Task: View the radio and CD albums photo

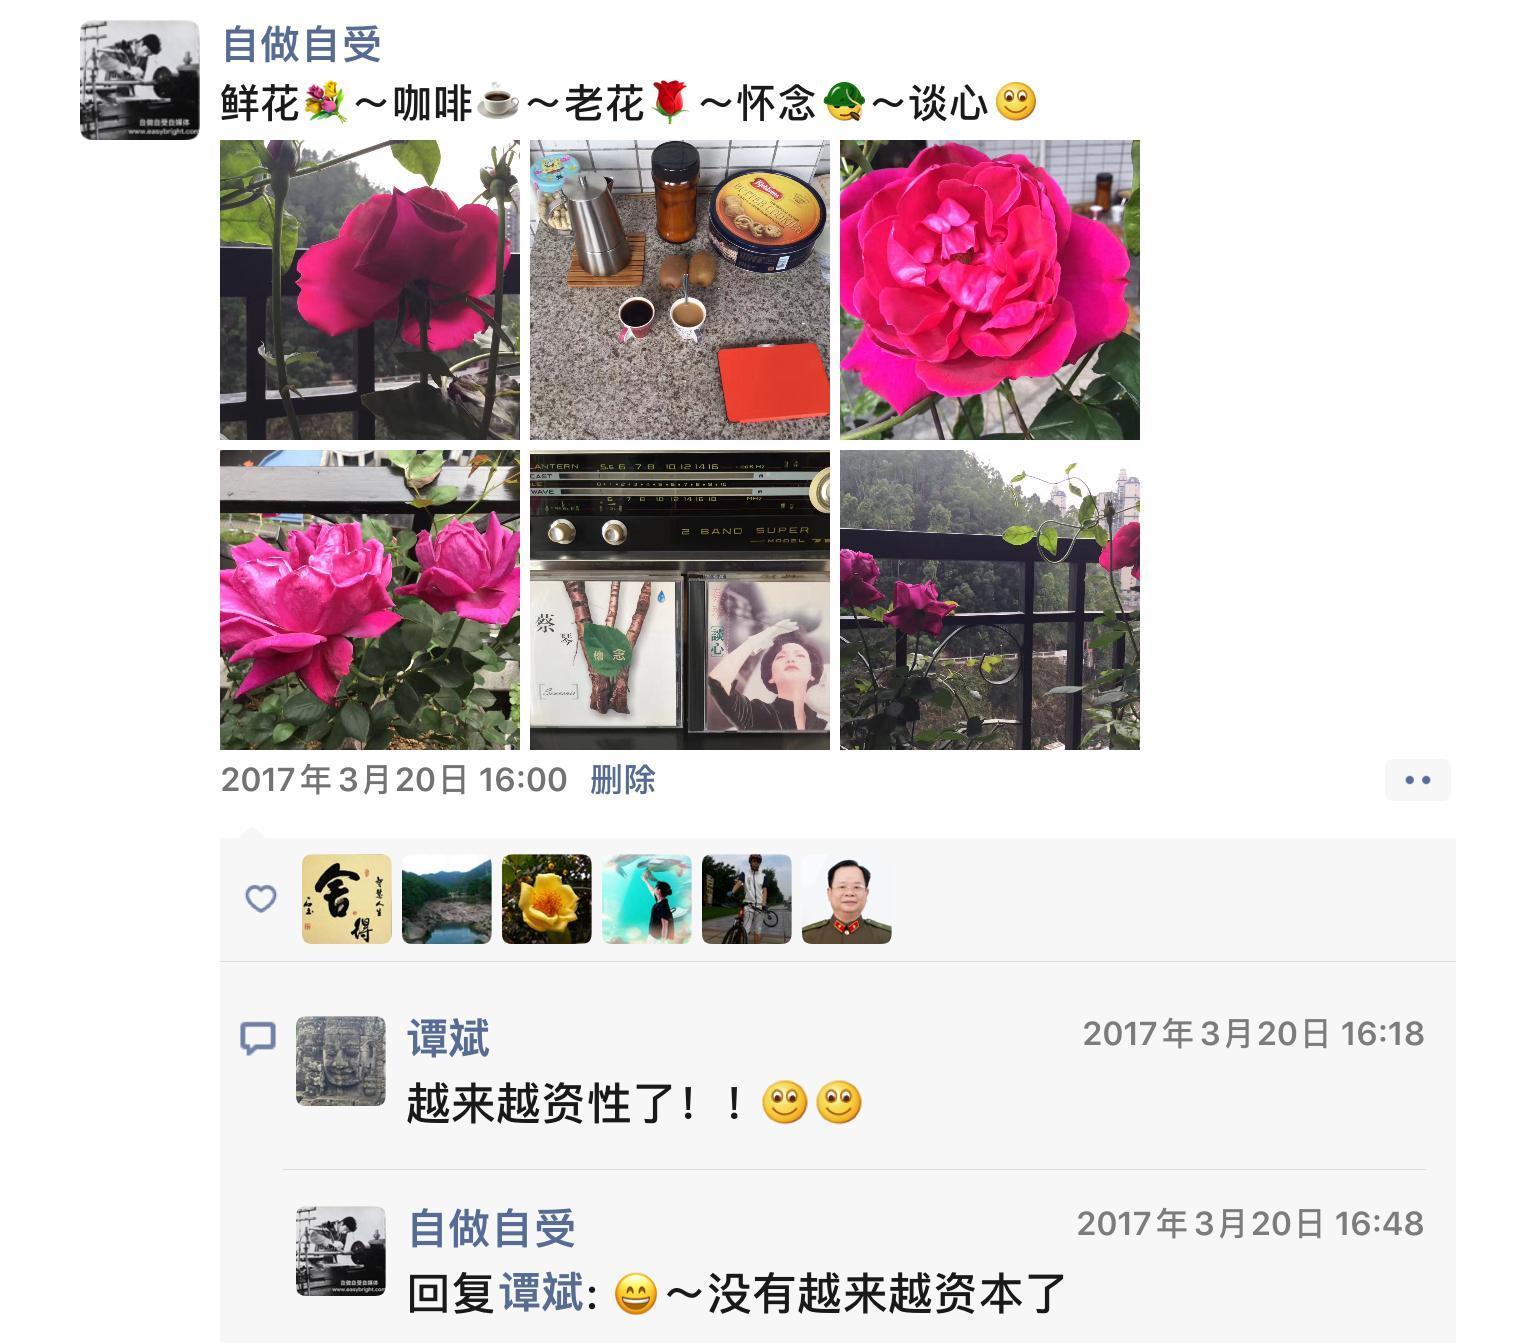Action: point(680,600)
